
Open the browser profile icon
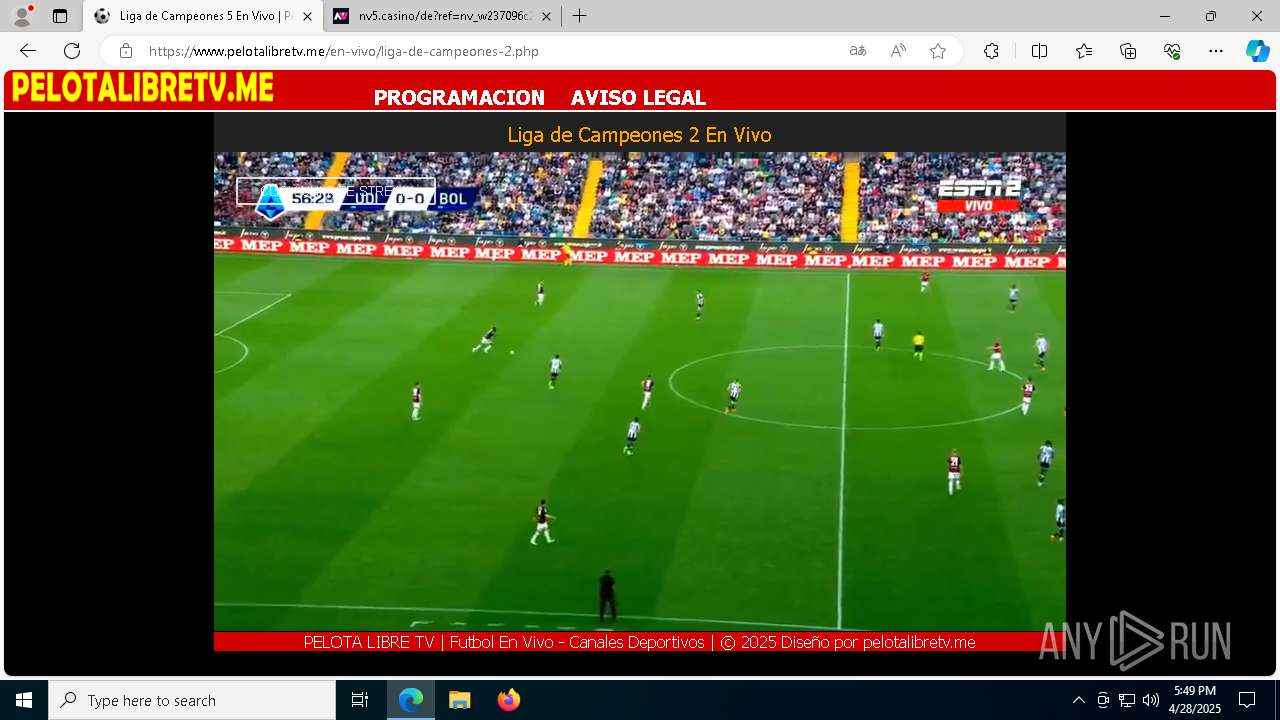point(21,16)
